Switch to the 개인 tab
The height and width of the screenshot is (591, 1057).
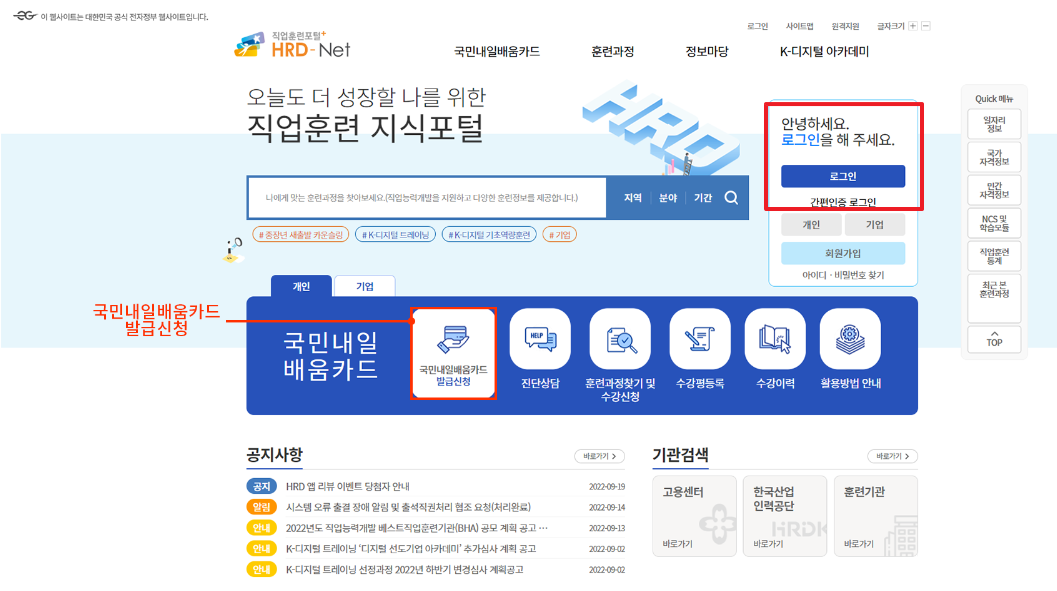(x=301, y=286)
